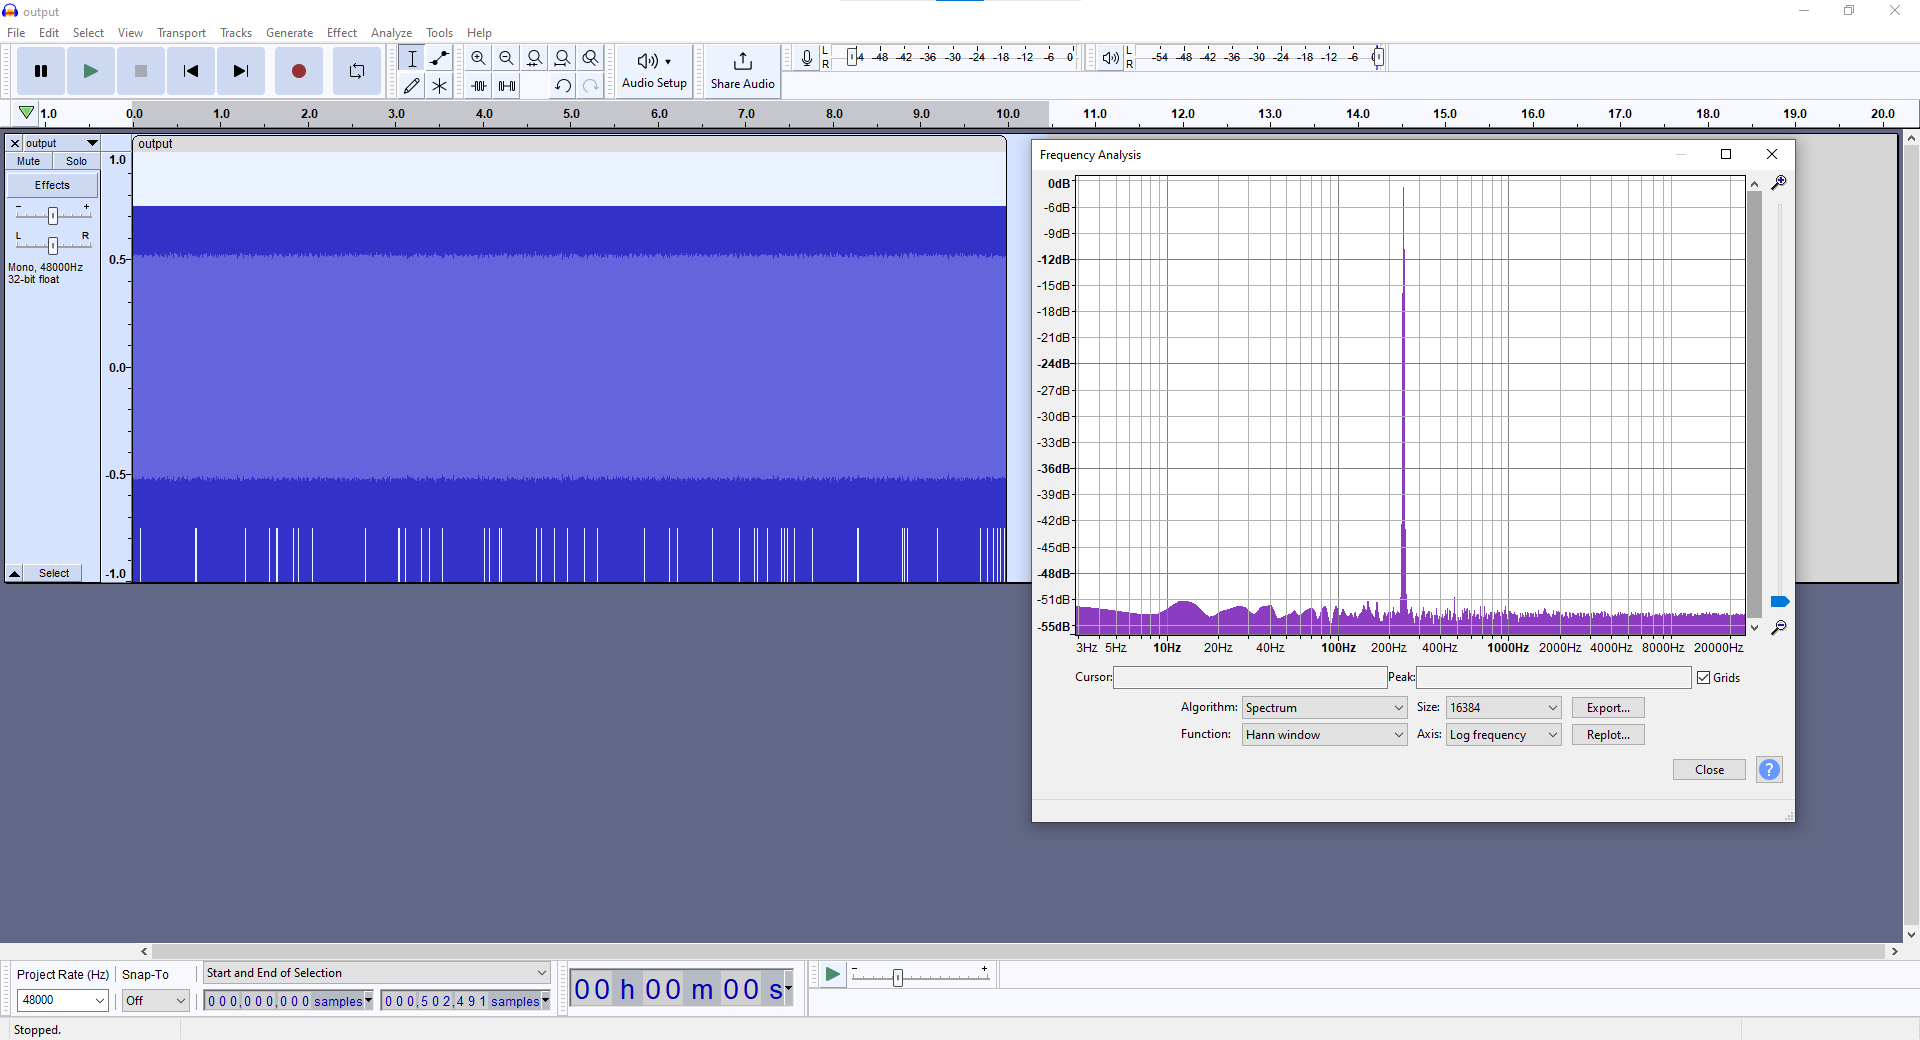Open the Function dropdown showing Hann window
This screenshot has width=1920, height=1040.
tap(1324, 734)
